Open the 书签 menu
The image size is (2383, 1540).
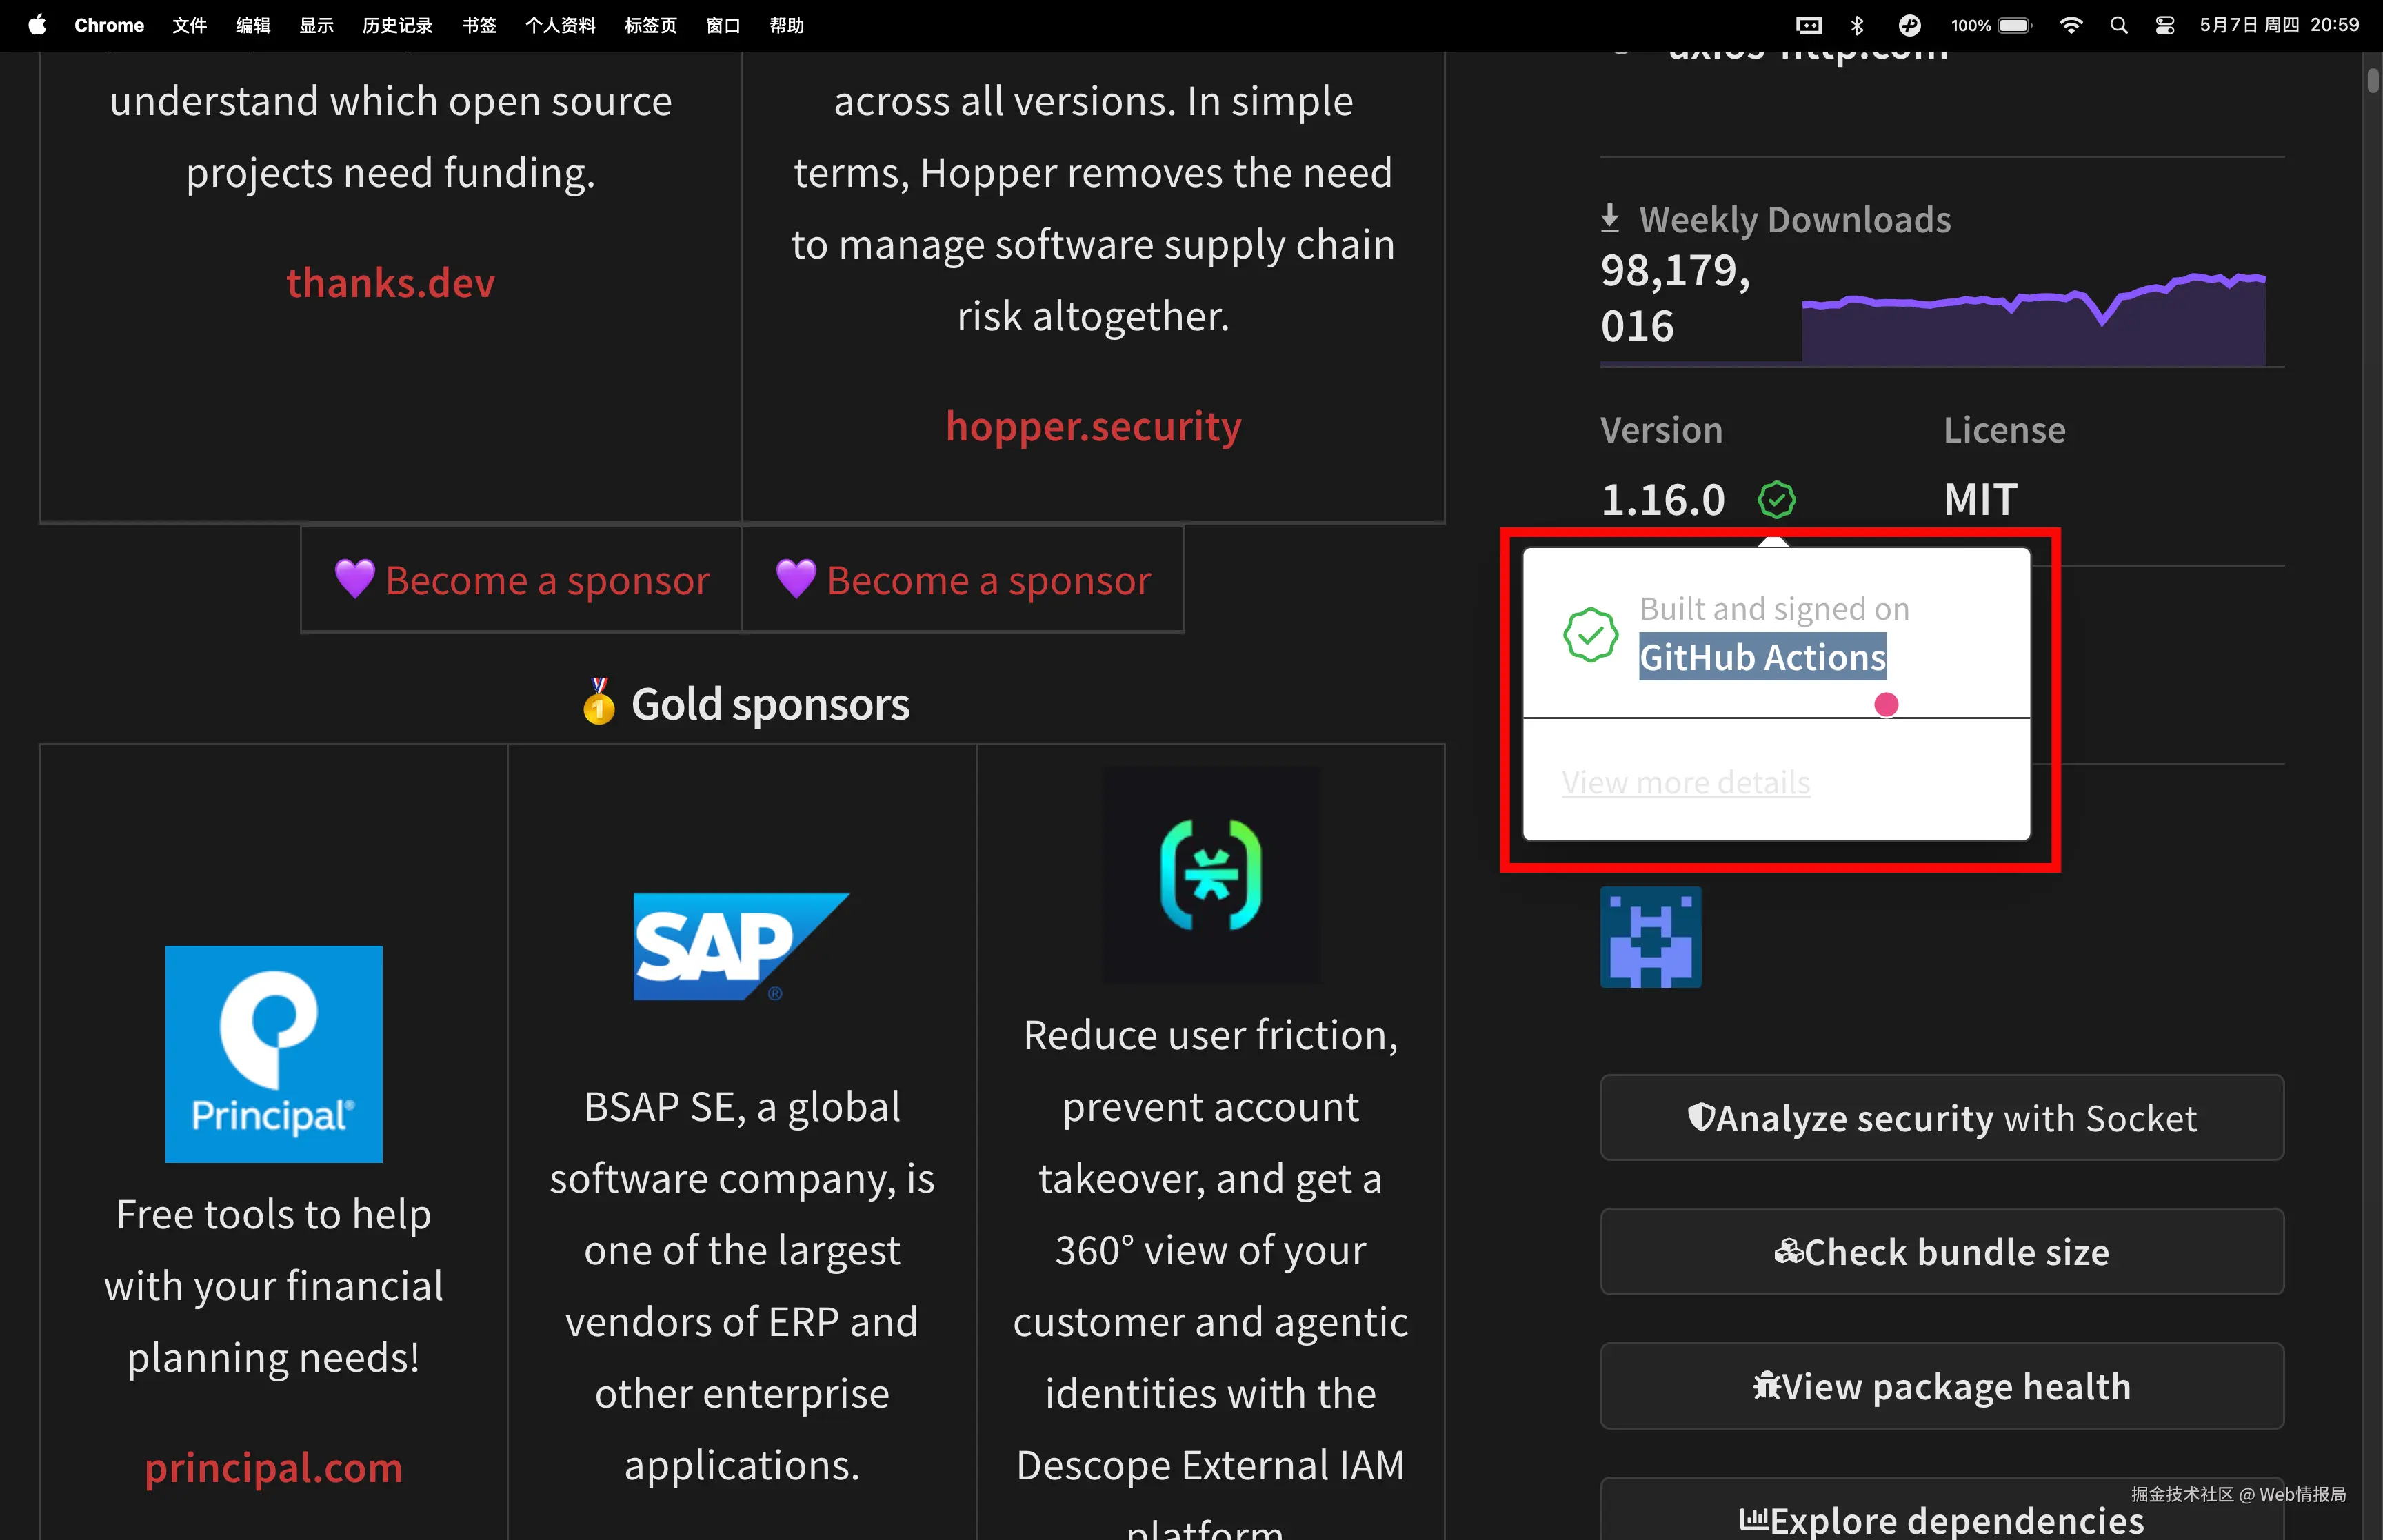[479, 25]
